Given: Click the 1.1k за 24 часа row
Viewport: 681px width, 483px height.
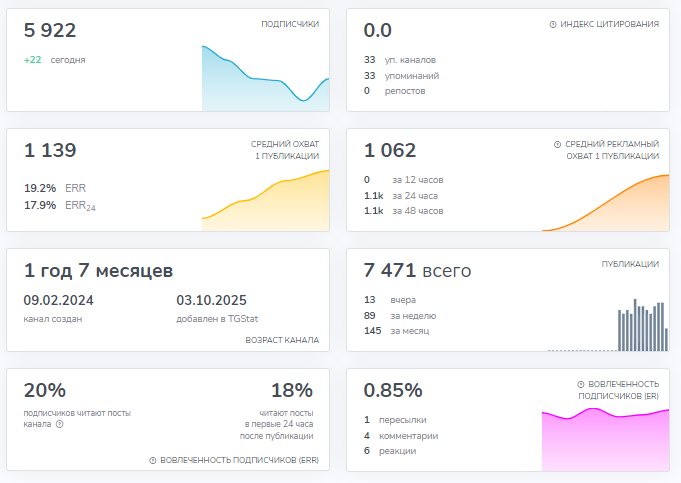Looking at the screenshot, I should 401,195.
